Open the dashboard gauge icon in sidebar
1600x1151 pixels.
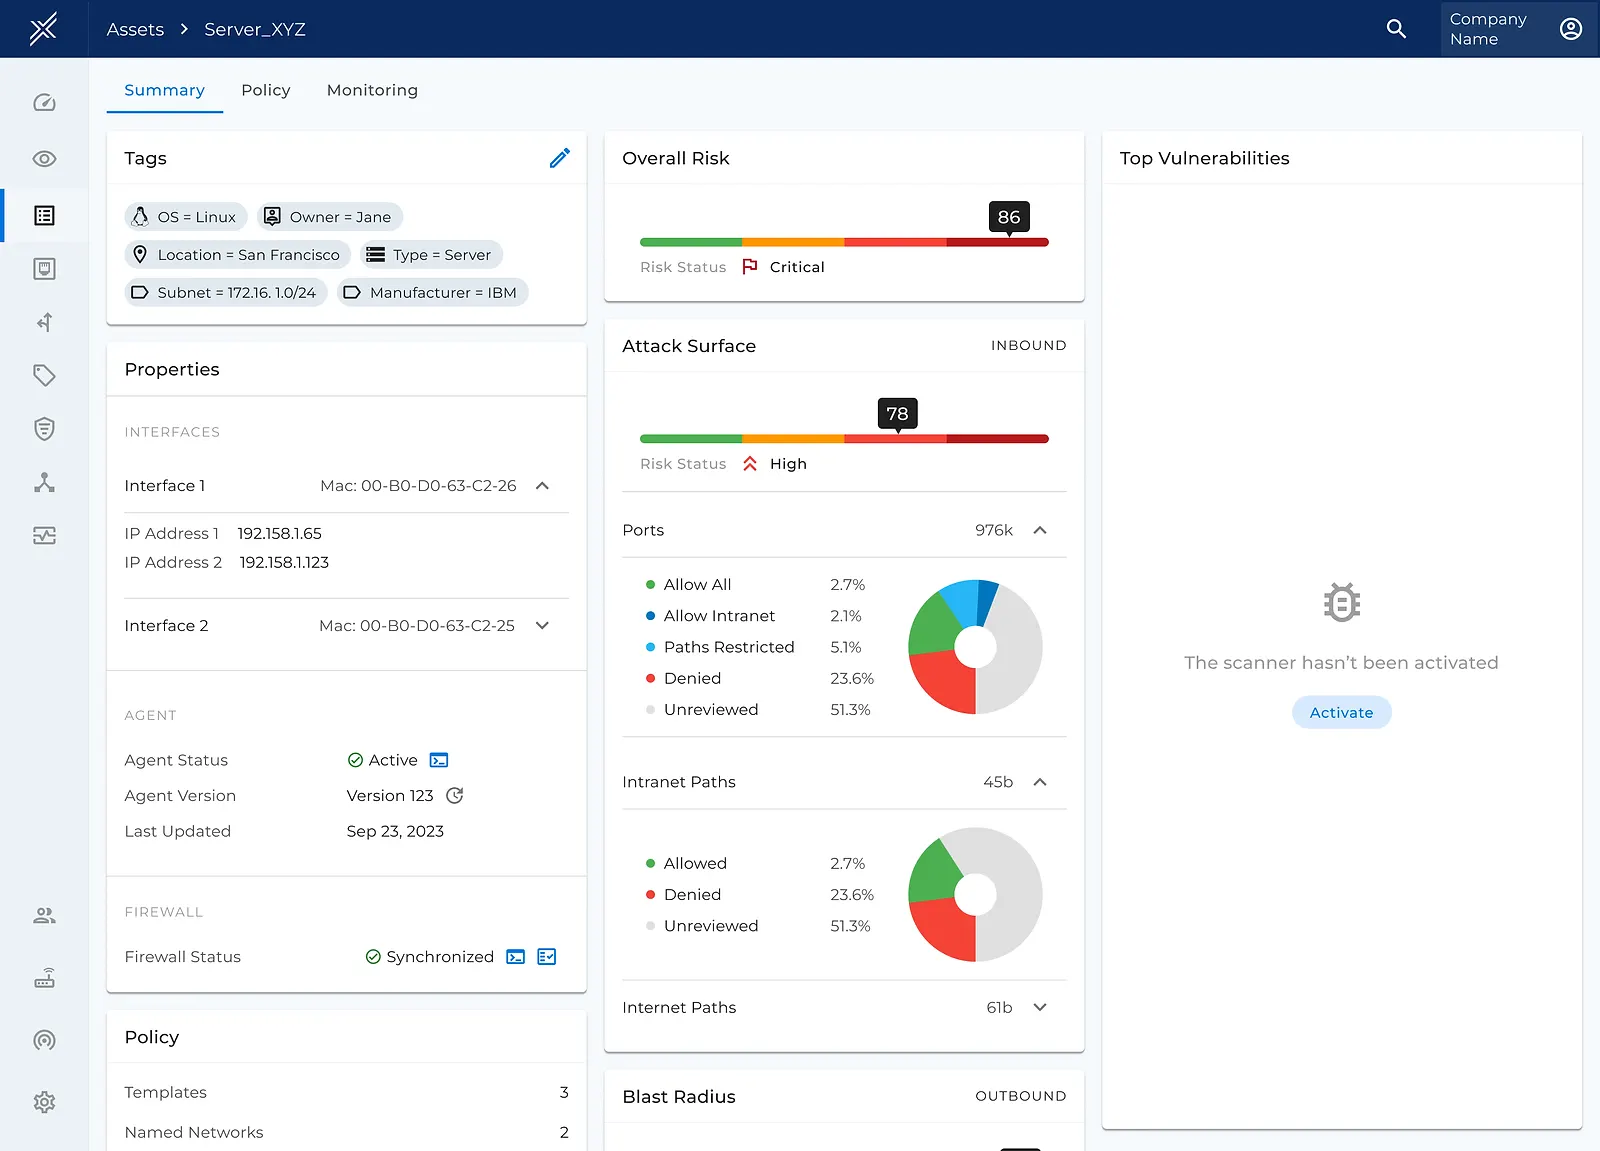[x=44, y=102]
